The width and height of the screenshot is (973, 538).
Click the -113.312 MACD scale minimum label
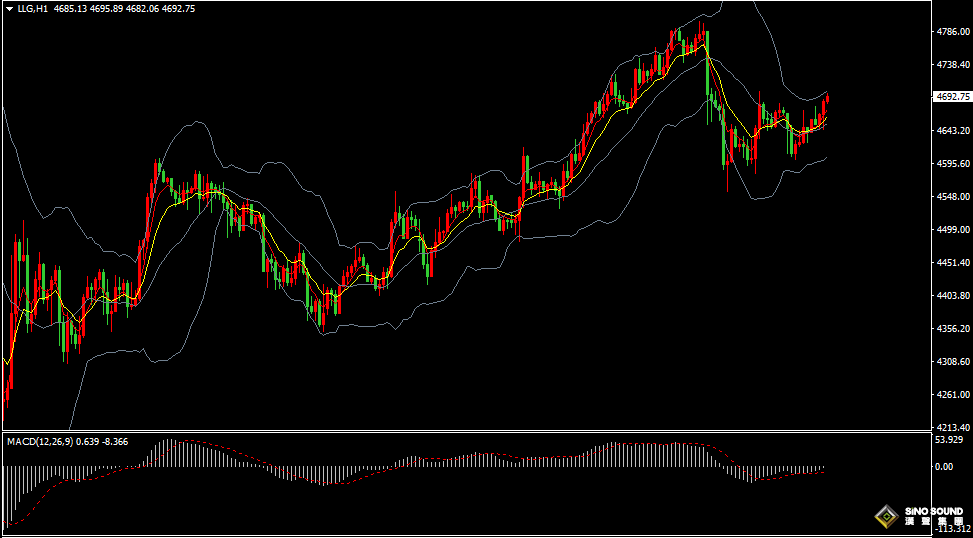click(x=950, y=531)
